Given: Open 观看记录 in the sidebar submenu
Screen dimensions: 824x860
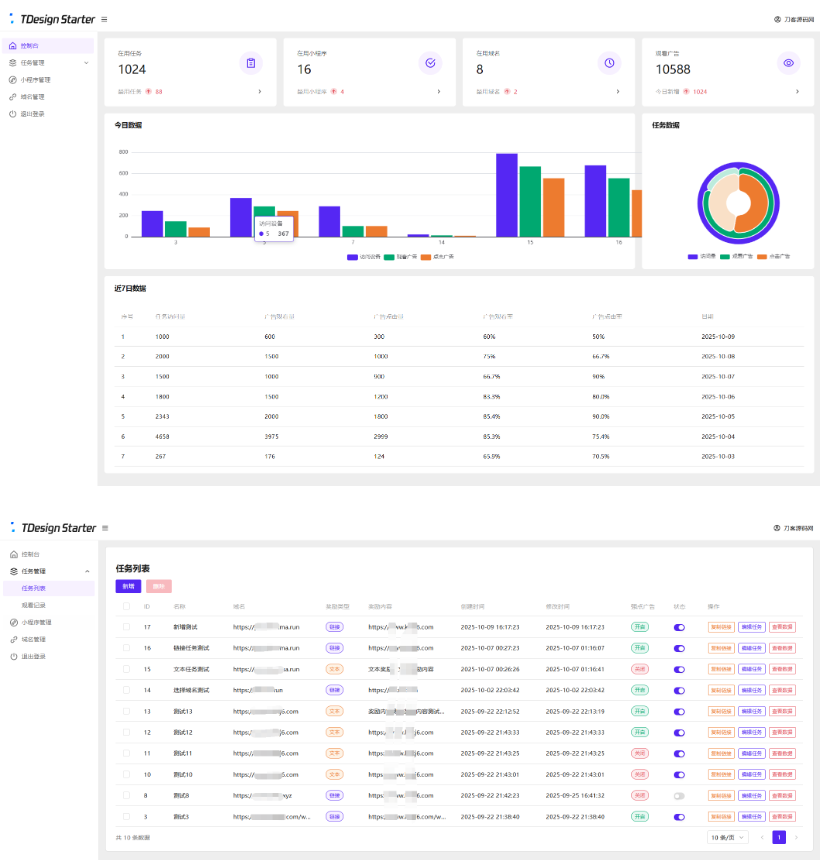Looking at the screenshot, I should pos(34,605).
